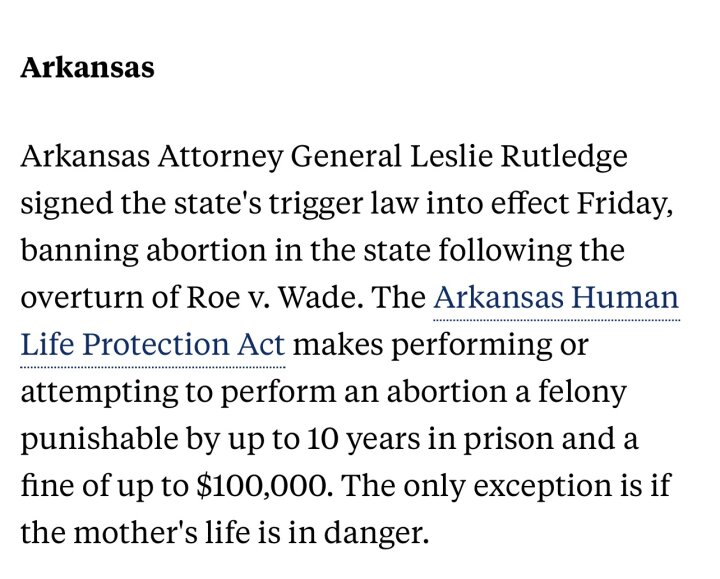Viewport: 720px width, 579px height.
Task: Click the '$100,000' fine amount
Action: (263, 486)
